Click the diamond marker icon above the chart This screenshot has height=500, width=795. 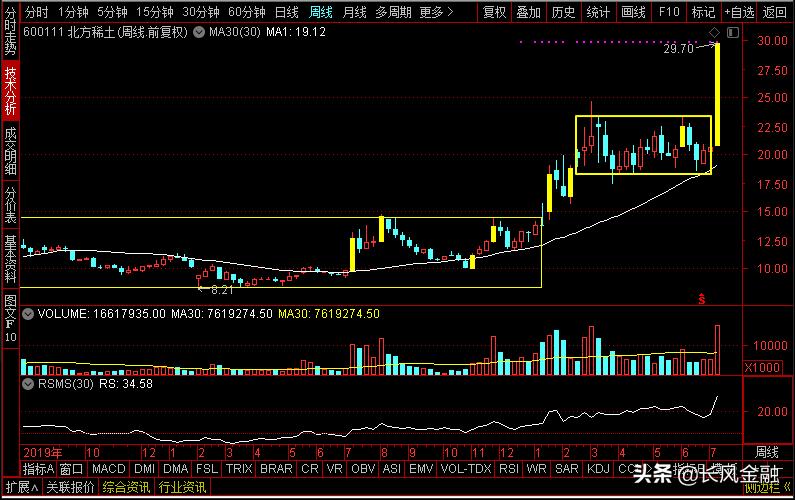714,32
